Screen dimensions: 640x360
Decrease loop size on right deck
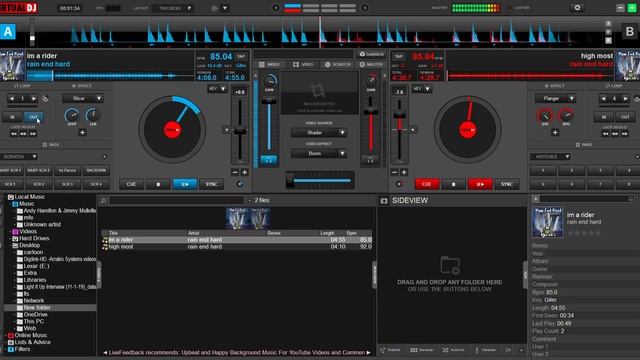coord(604,98)
